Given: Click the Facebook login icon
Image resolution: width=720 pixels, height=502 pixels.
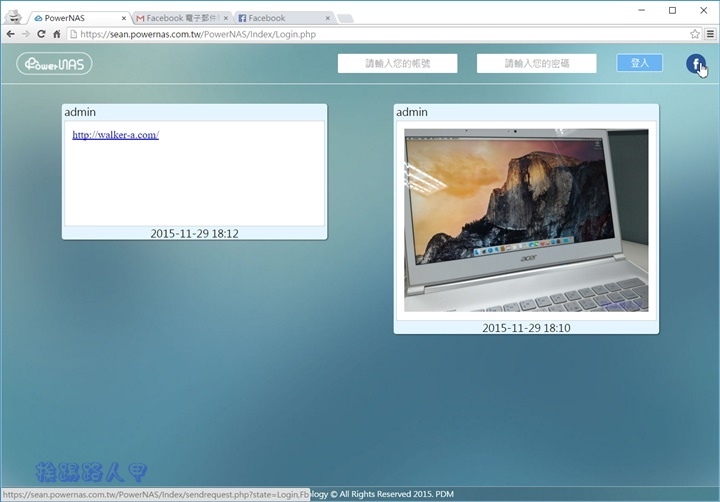Looking at the screenshot, I should tap(695, 64).
